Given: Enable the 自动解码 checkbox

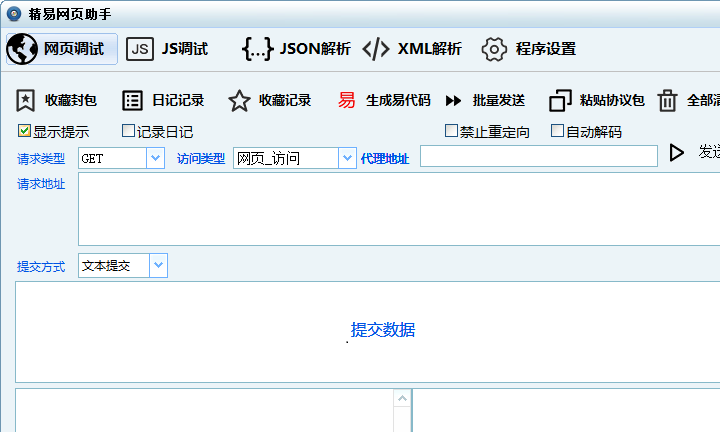Looking at the screenshot, I should pos(557,131).
